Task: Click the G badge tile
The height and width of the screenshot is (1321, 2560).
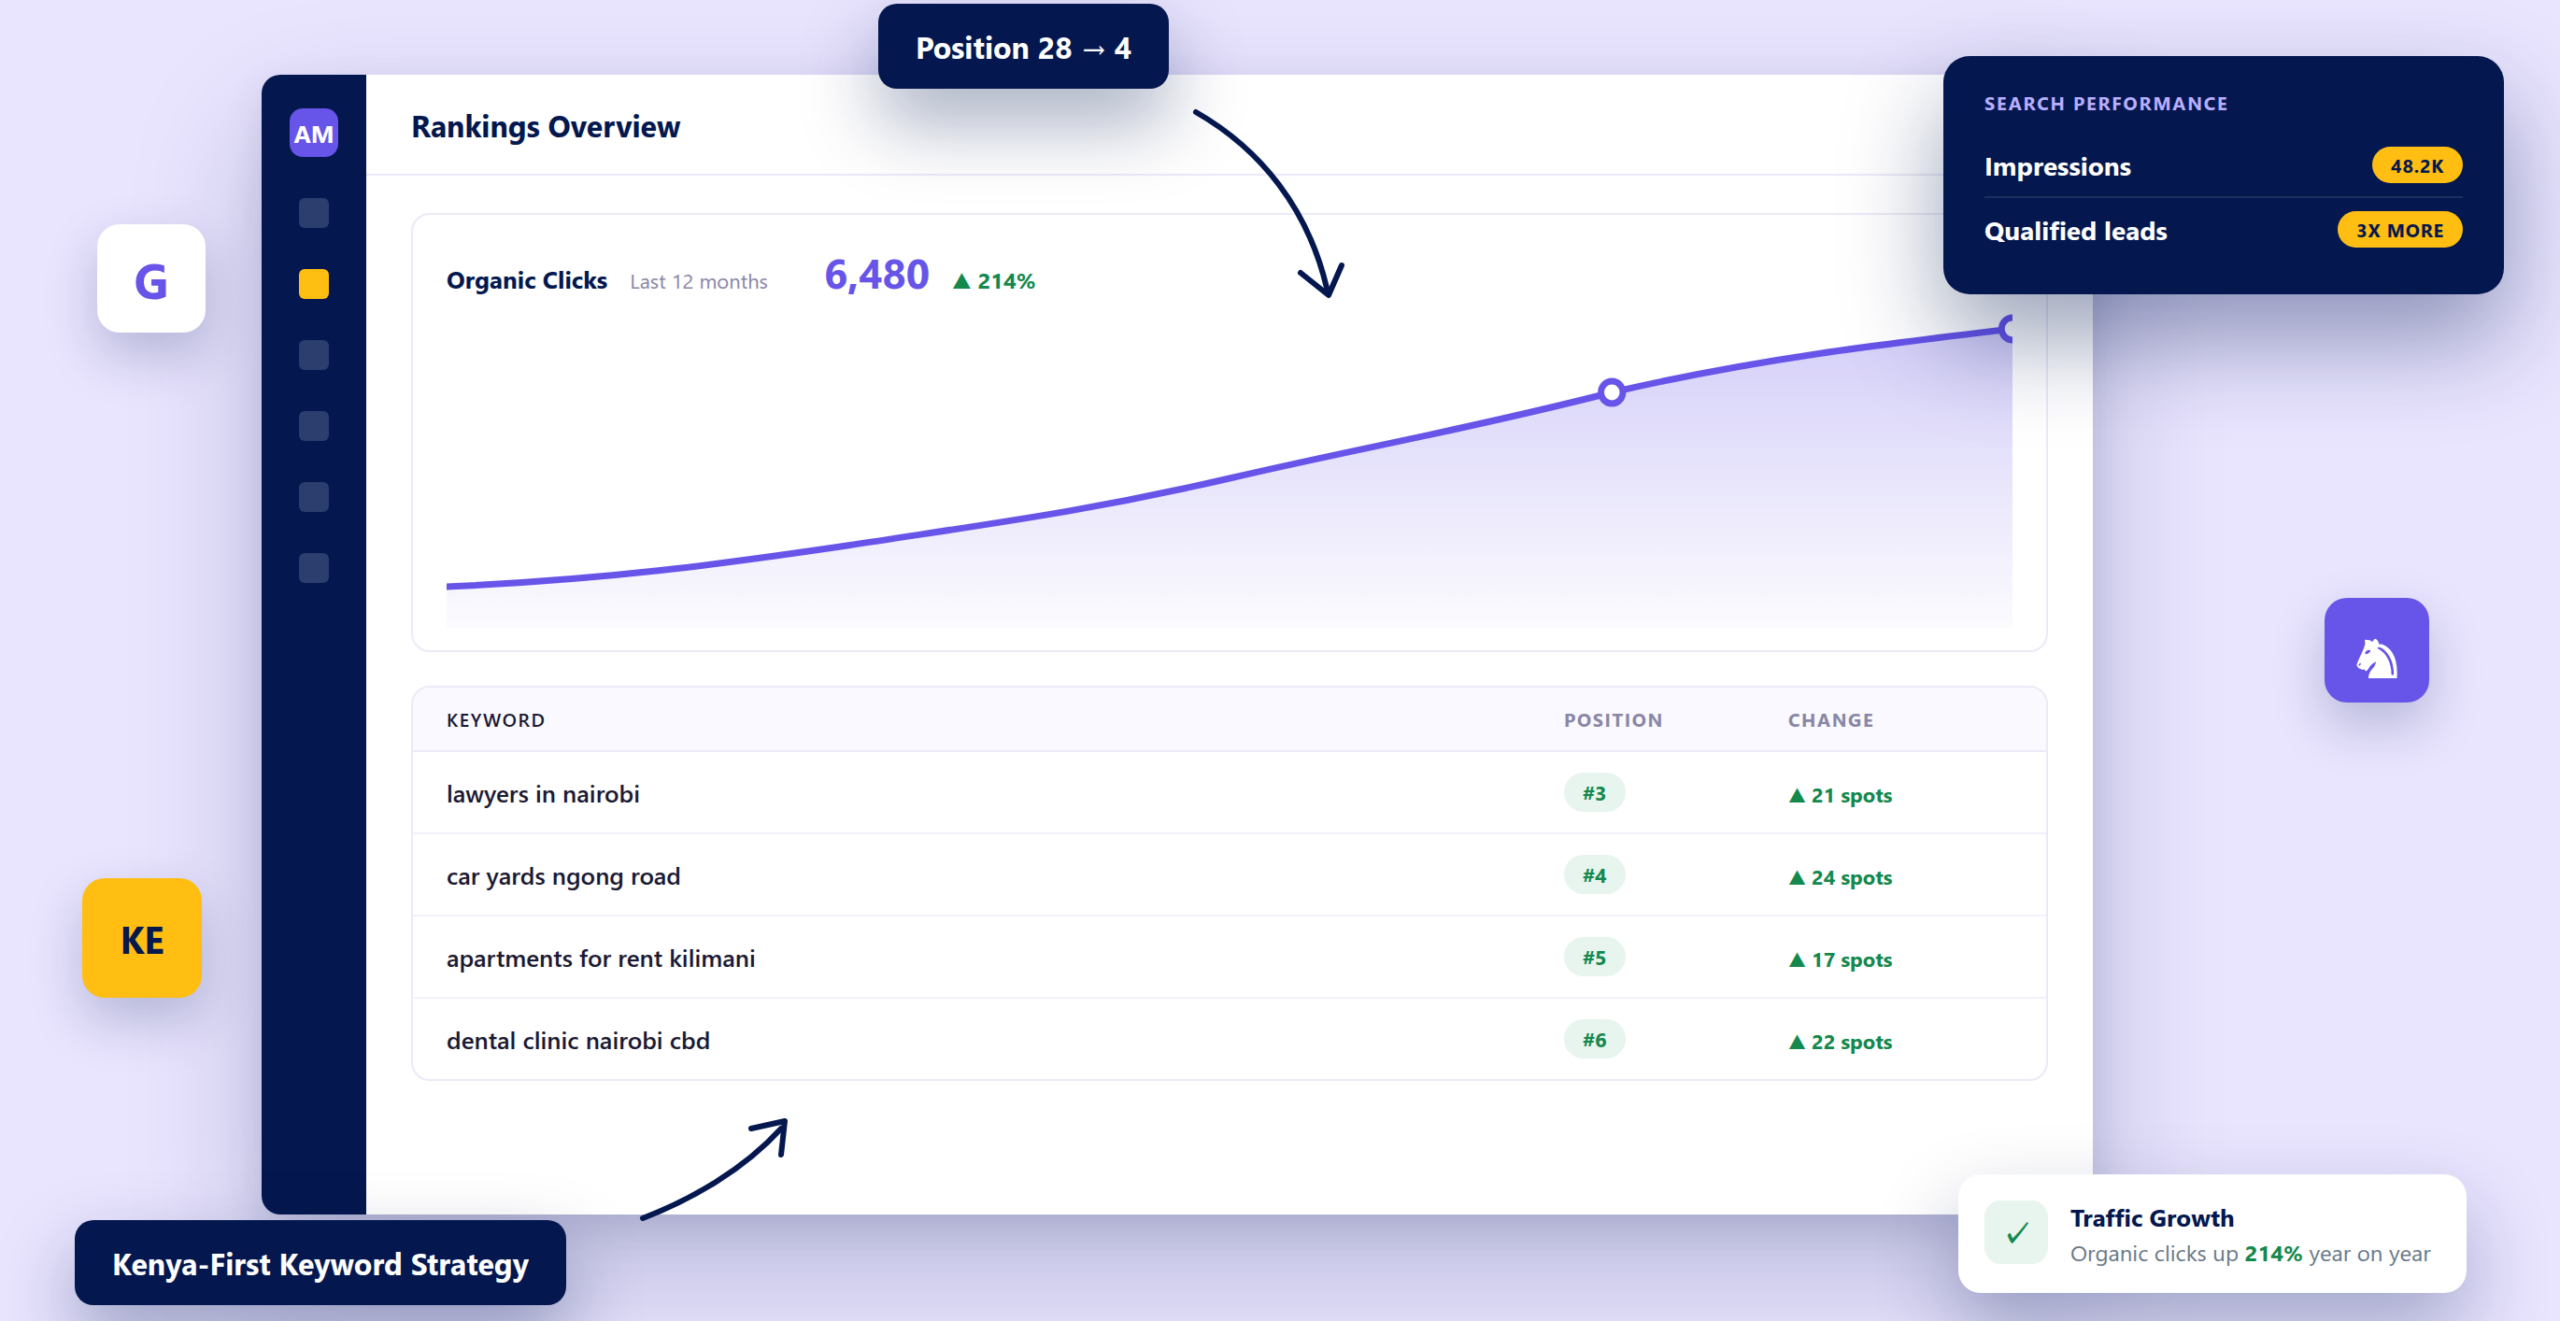Action: (x=151, y=279)
